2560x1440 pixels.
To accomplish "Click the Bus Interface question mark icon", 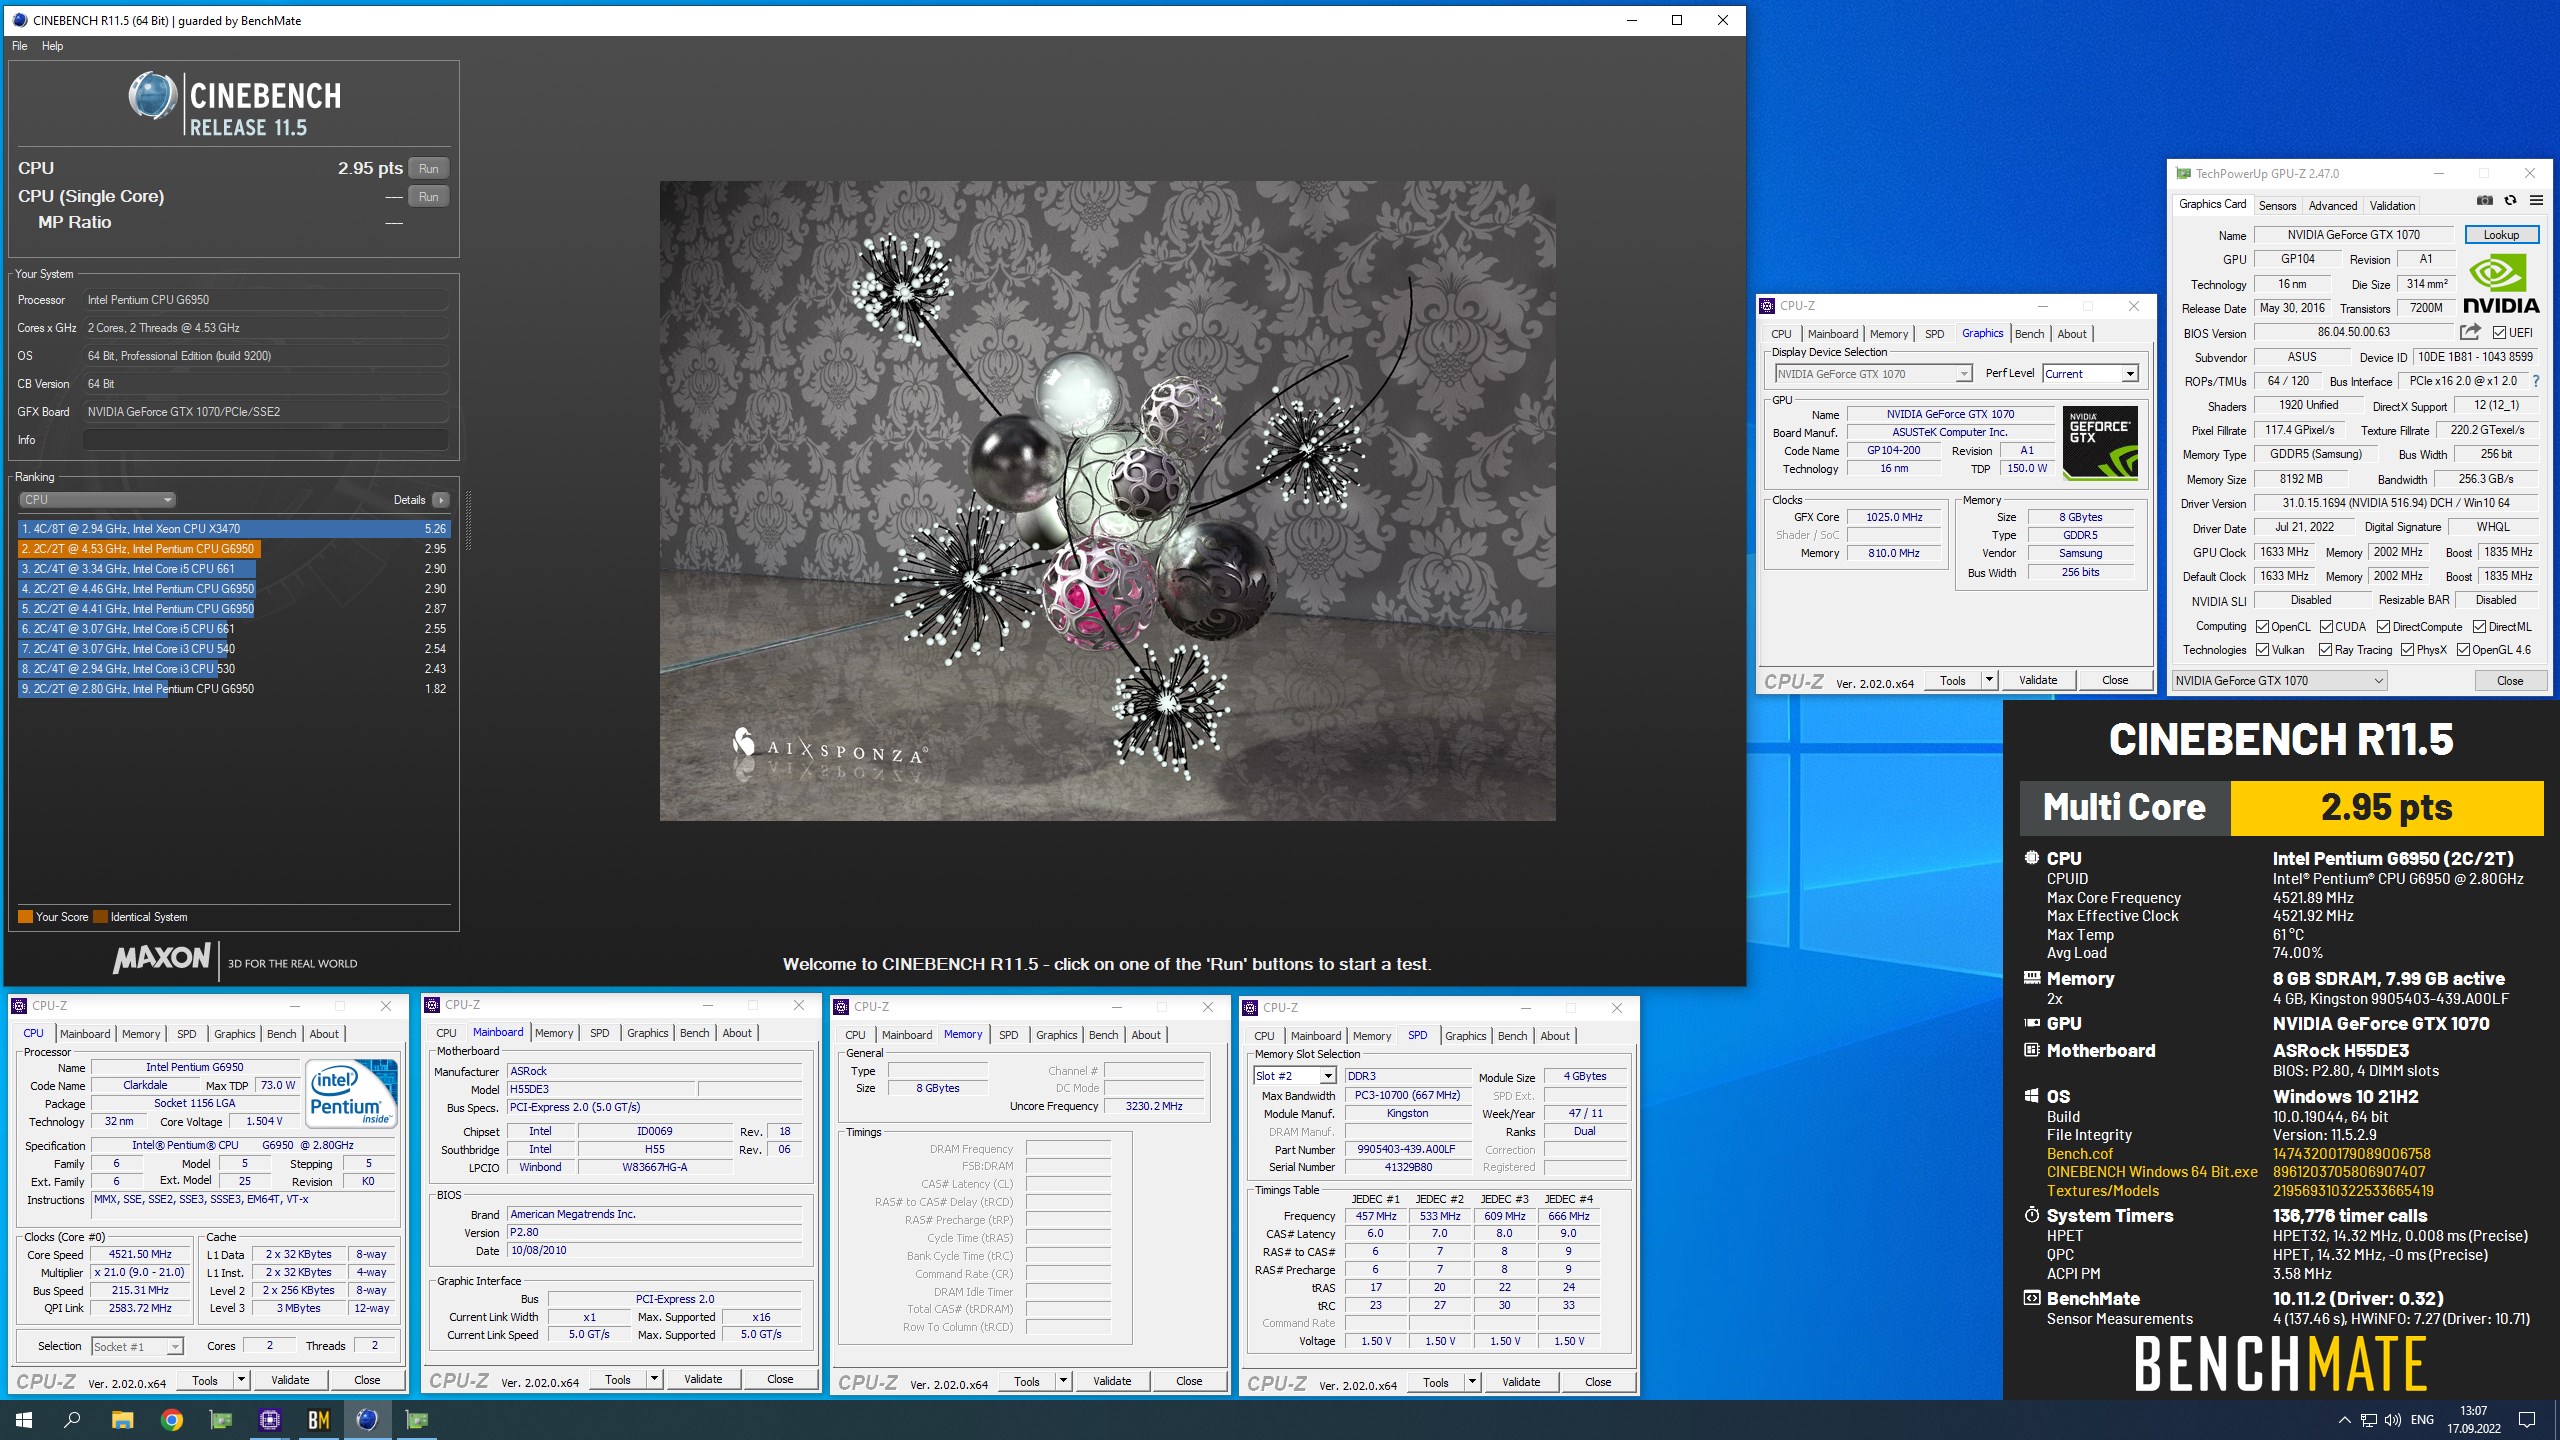I will 2535,381.
